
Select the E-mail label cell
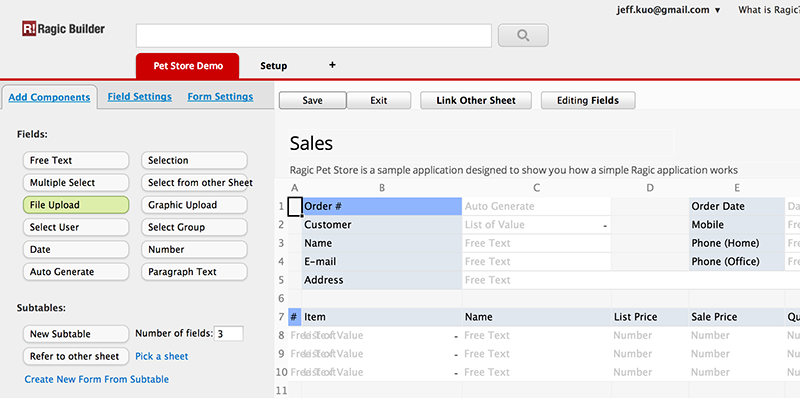(x=382, y=262)
